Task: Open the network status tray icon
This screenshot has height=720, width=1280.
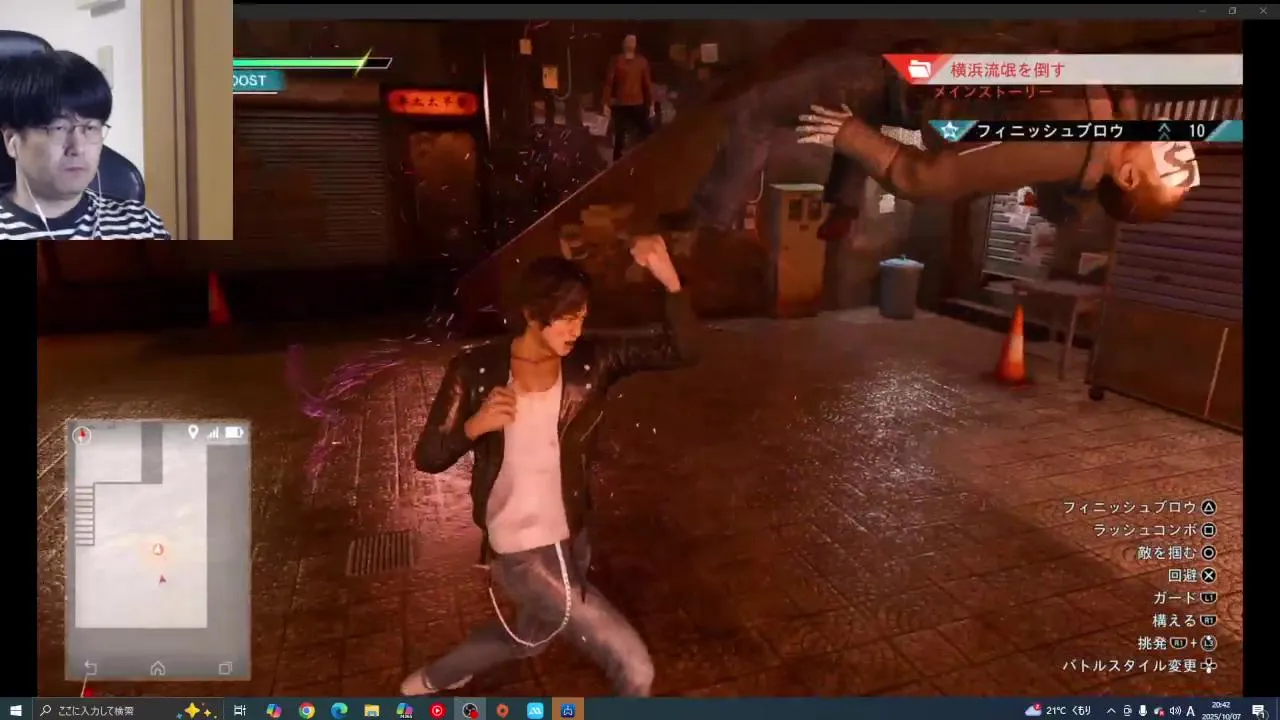Action: (1159, 710)
